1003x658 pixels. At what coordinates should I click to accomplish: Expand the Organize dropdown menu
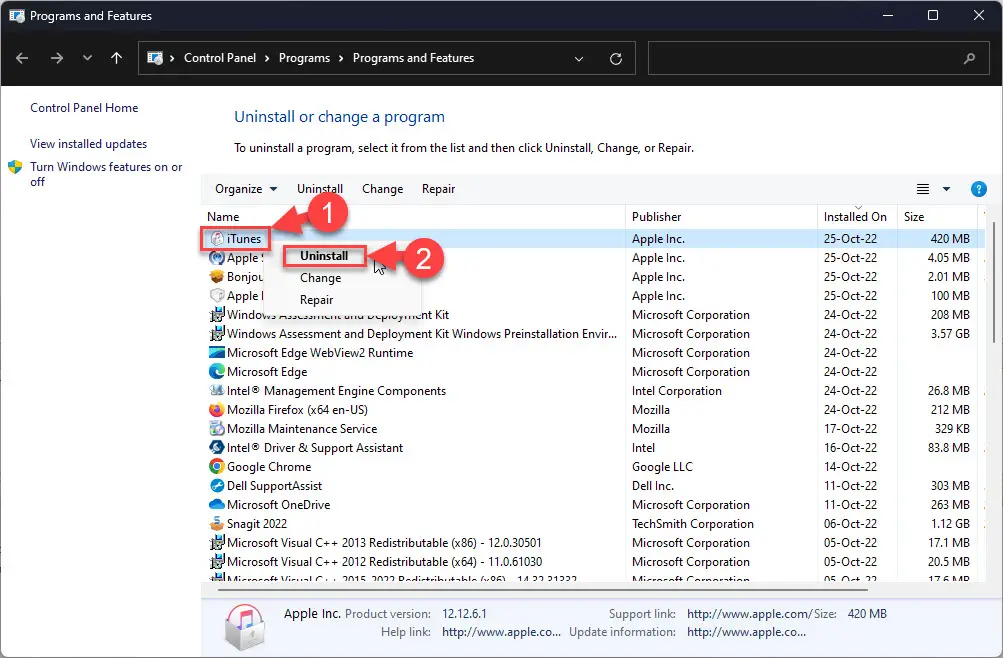245,189
